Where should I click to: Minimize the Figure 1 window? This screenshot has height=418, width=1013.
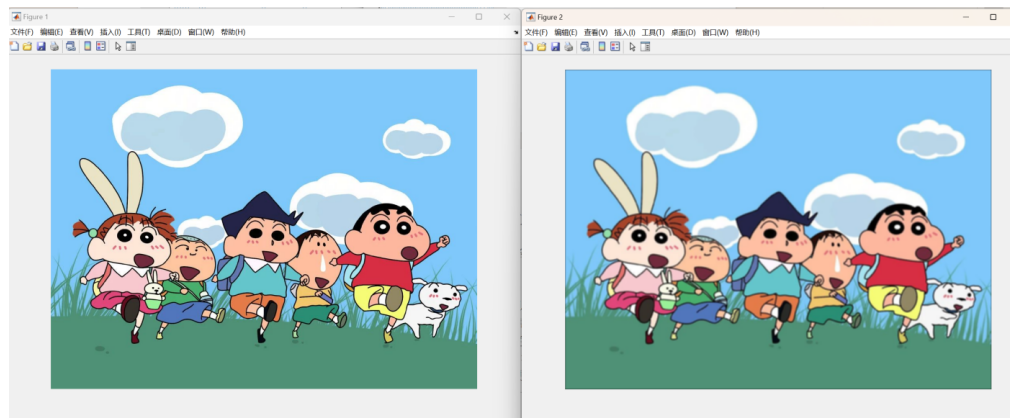[452, 17]
